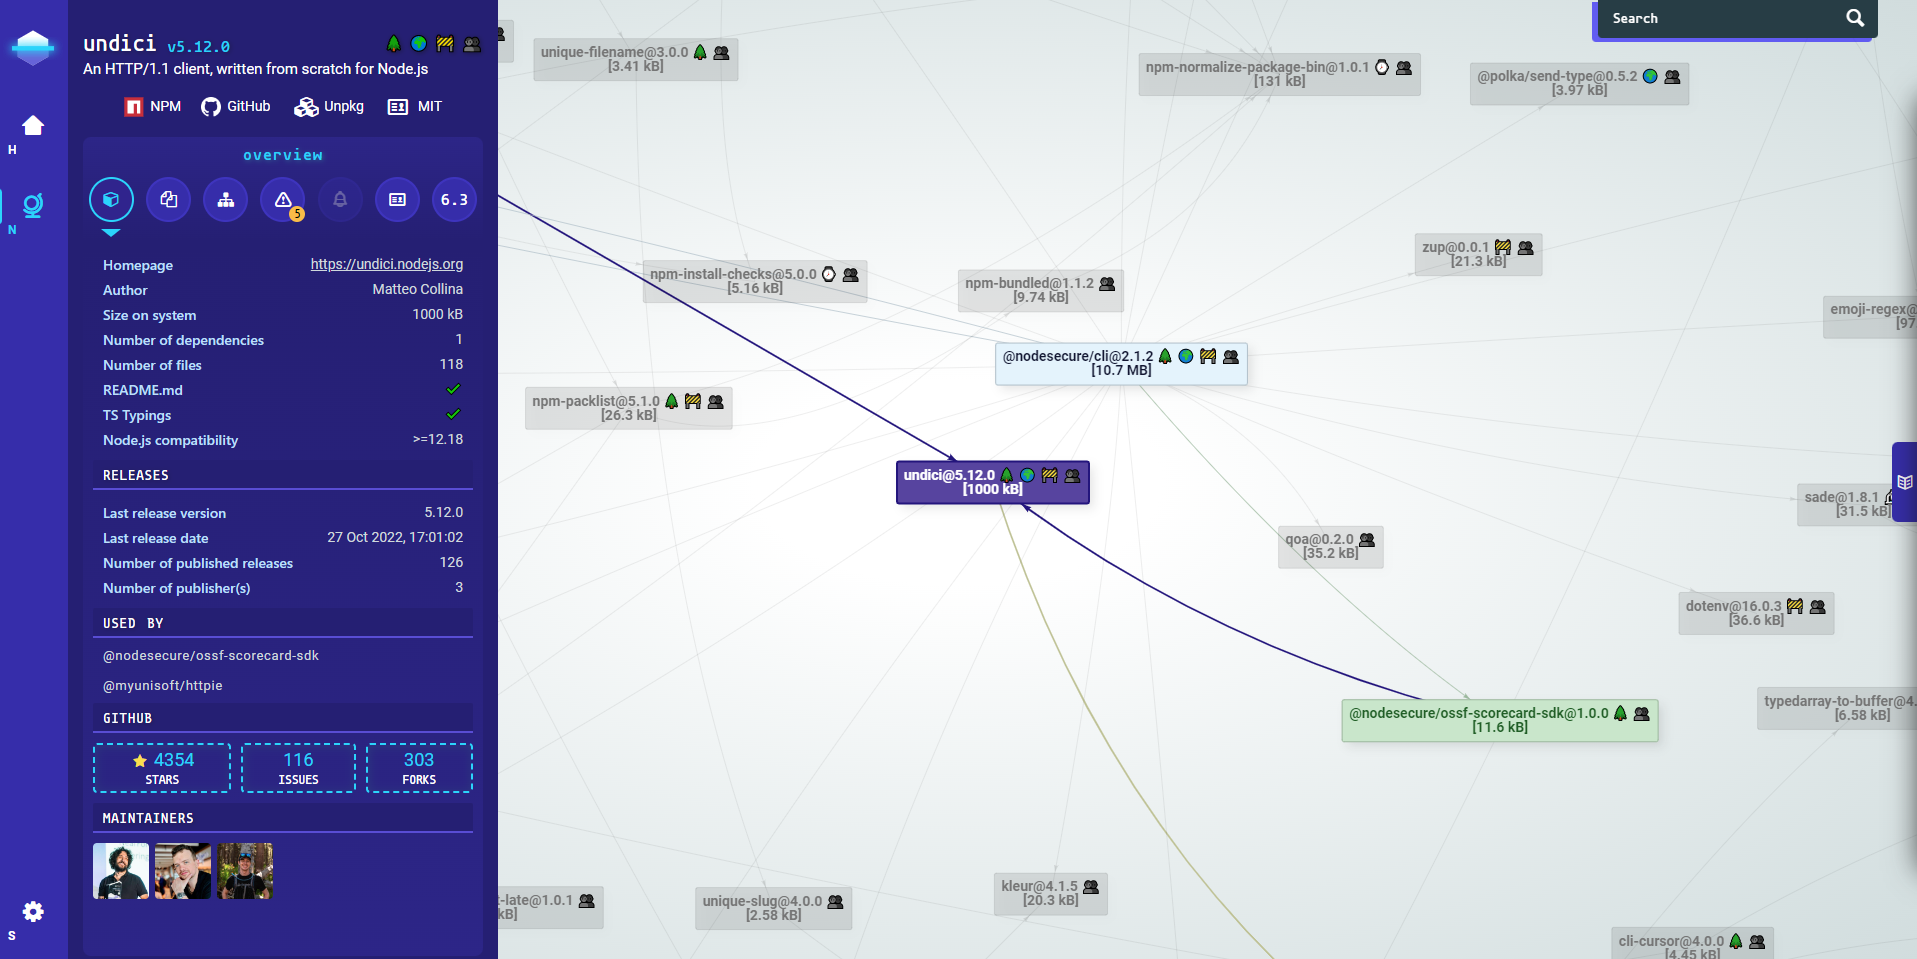1917x959 pixels.
Task: Select the typedarray-to-buffer node
Action: pyautogui.click(x=1838, y=708)
